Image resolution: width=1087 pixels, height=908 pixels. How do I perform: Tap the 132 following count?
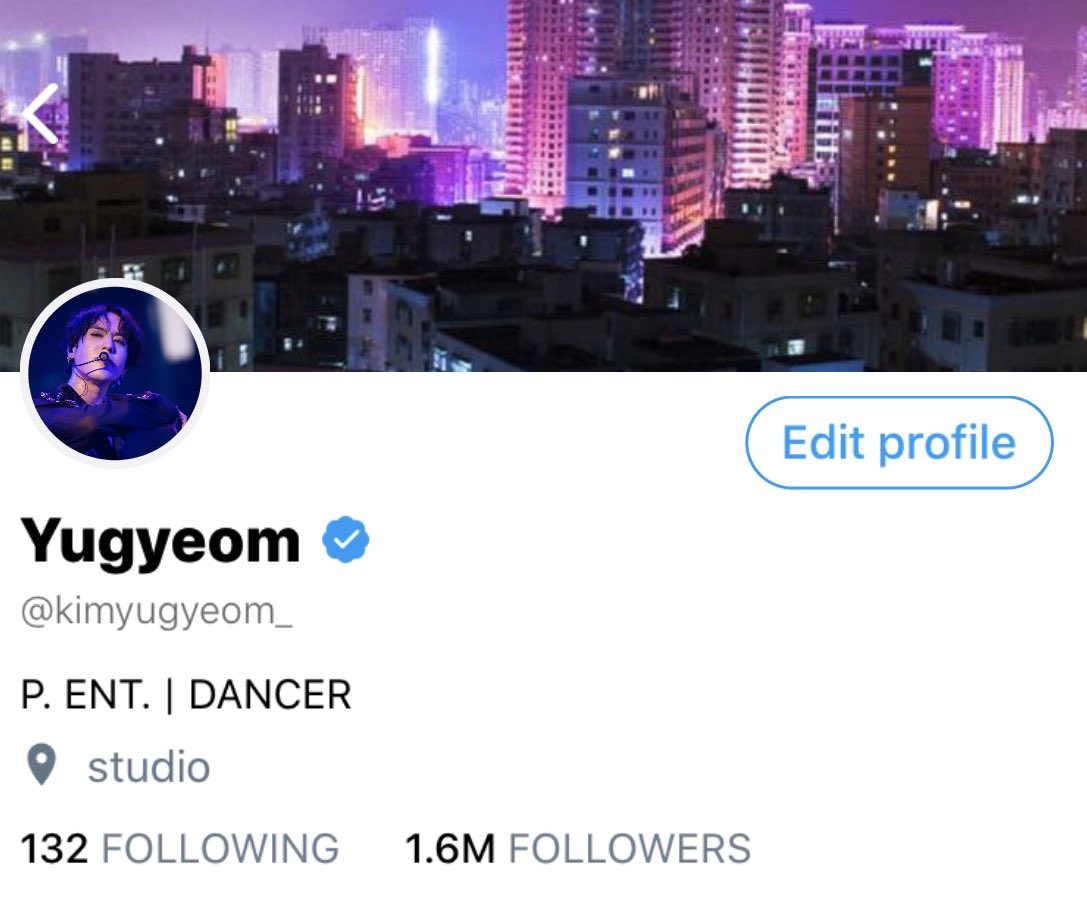tap(55, 848)
